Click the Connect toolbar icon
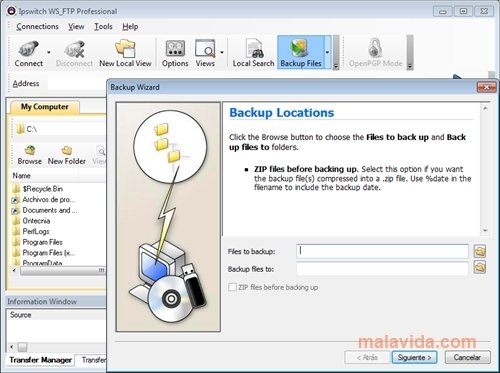 point(29,53)
